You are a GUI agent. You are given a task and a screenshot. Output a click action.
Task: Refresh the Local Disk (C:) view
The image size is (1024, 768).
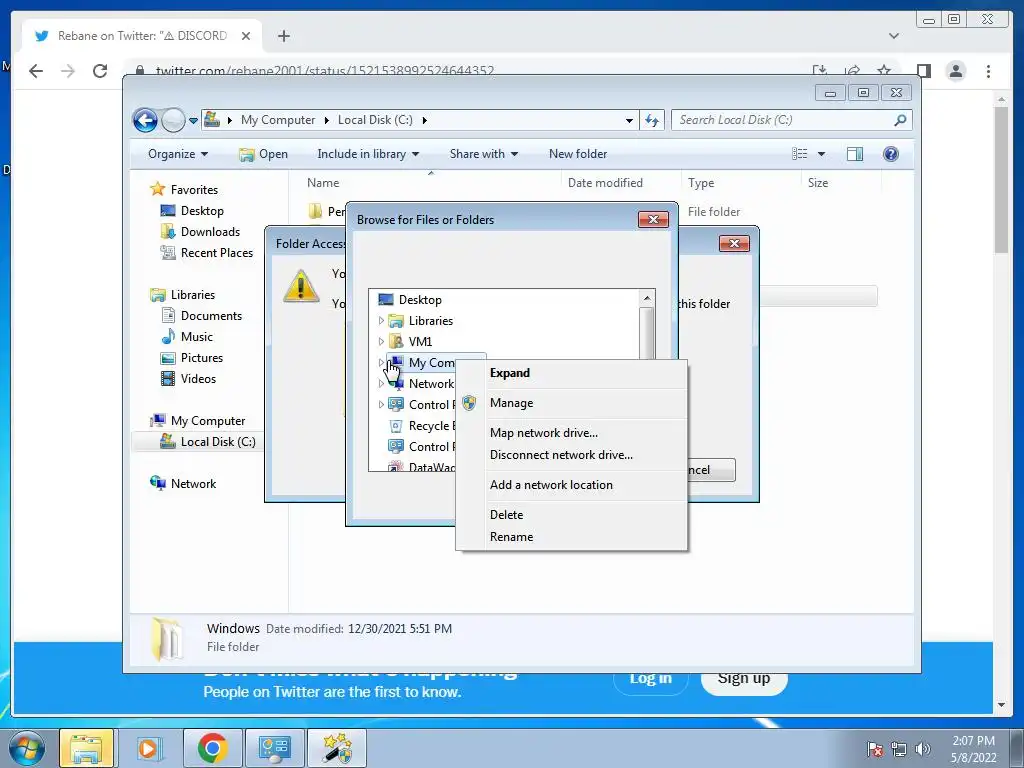(652, 120)
